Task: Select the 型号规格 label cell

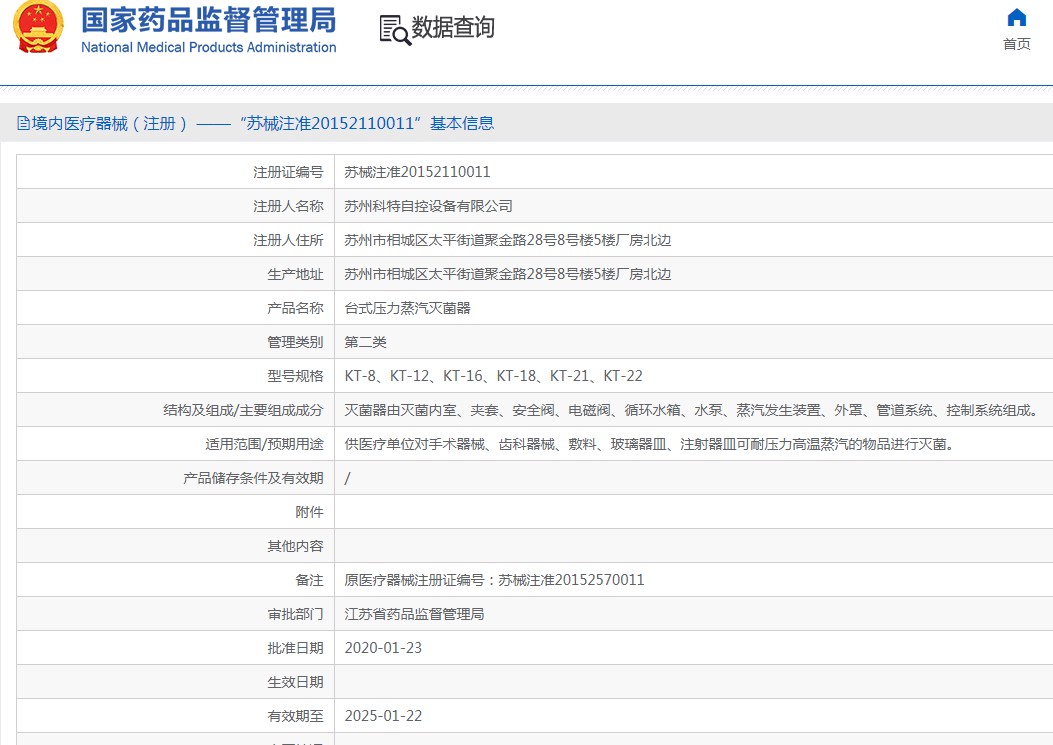Action: 175,376
